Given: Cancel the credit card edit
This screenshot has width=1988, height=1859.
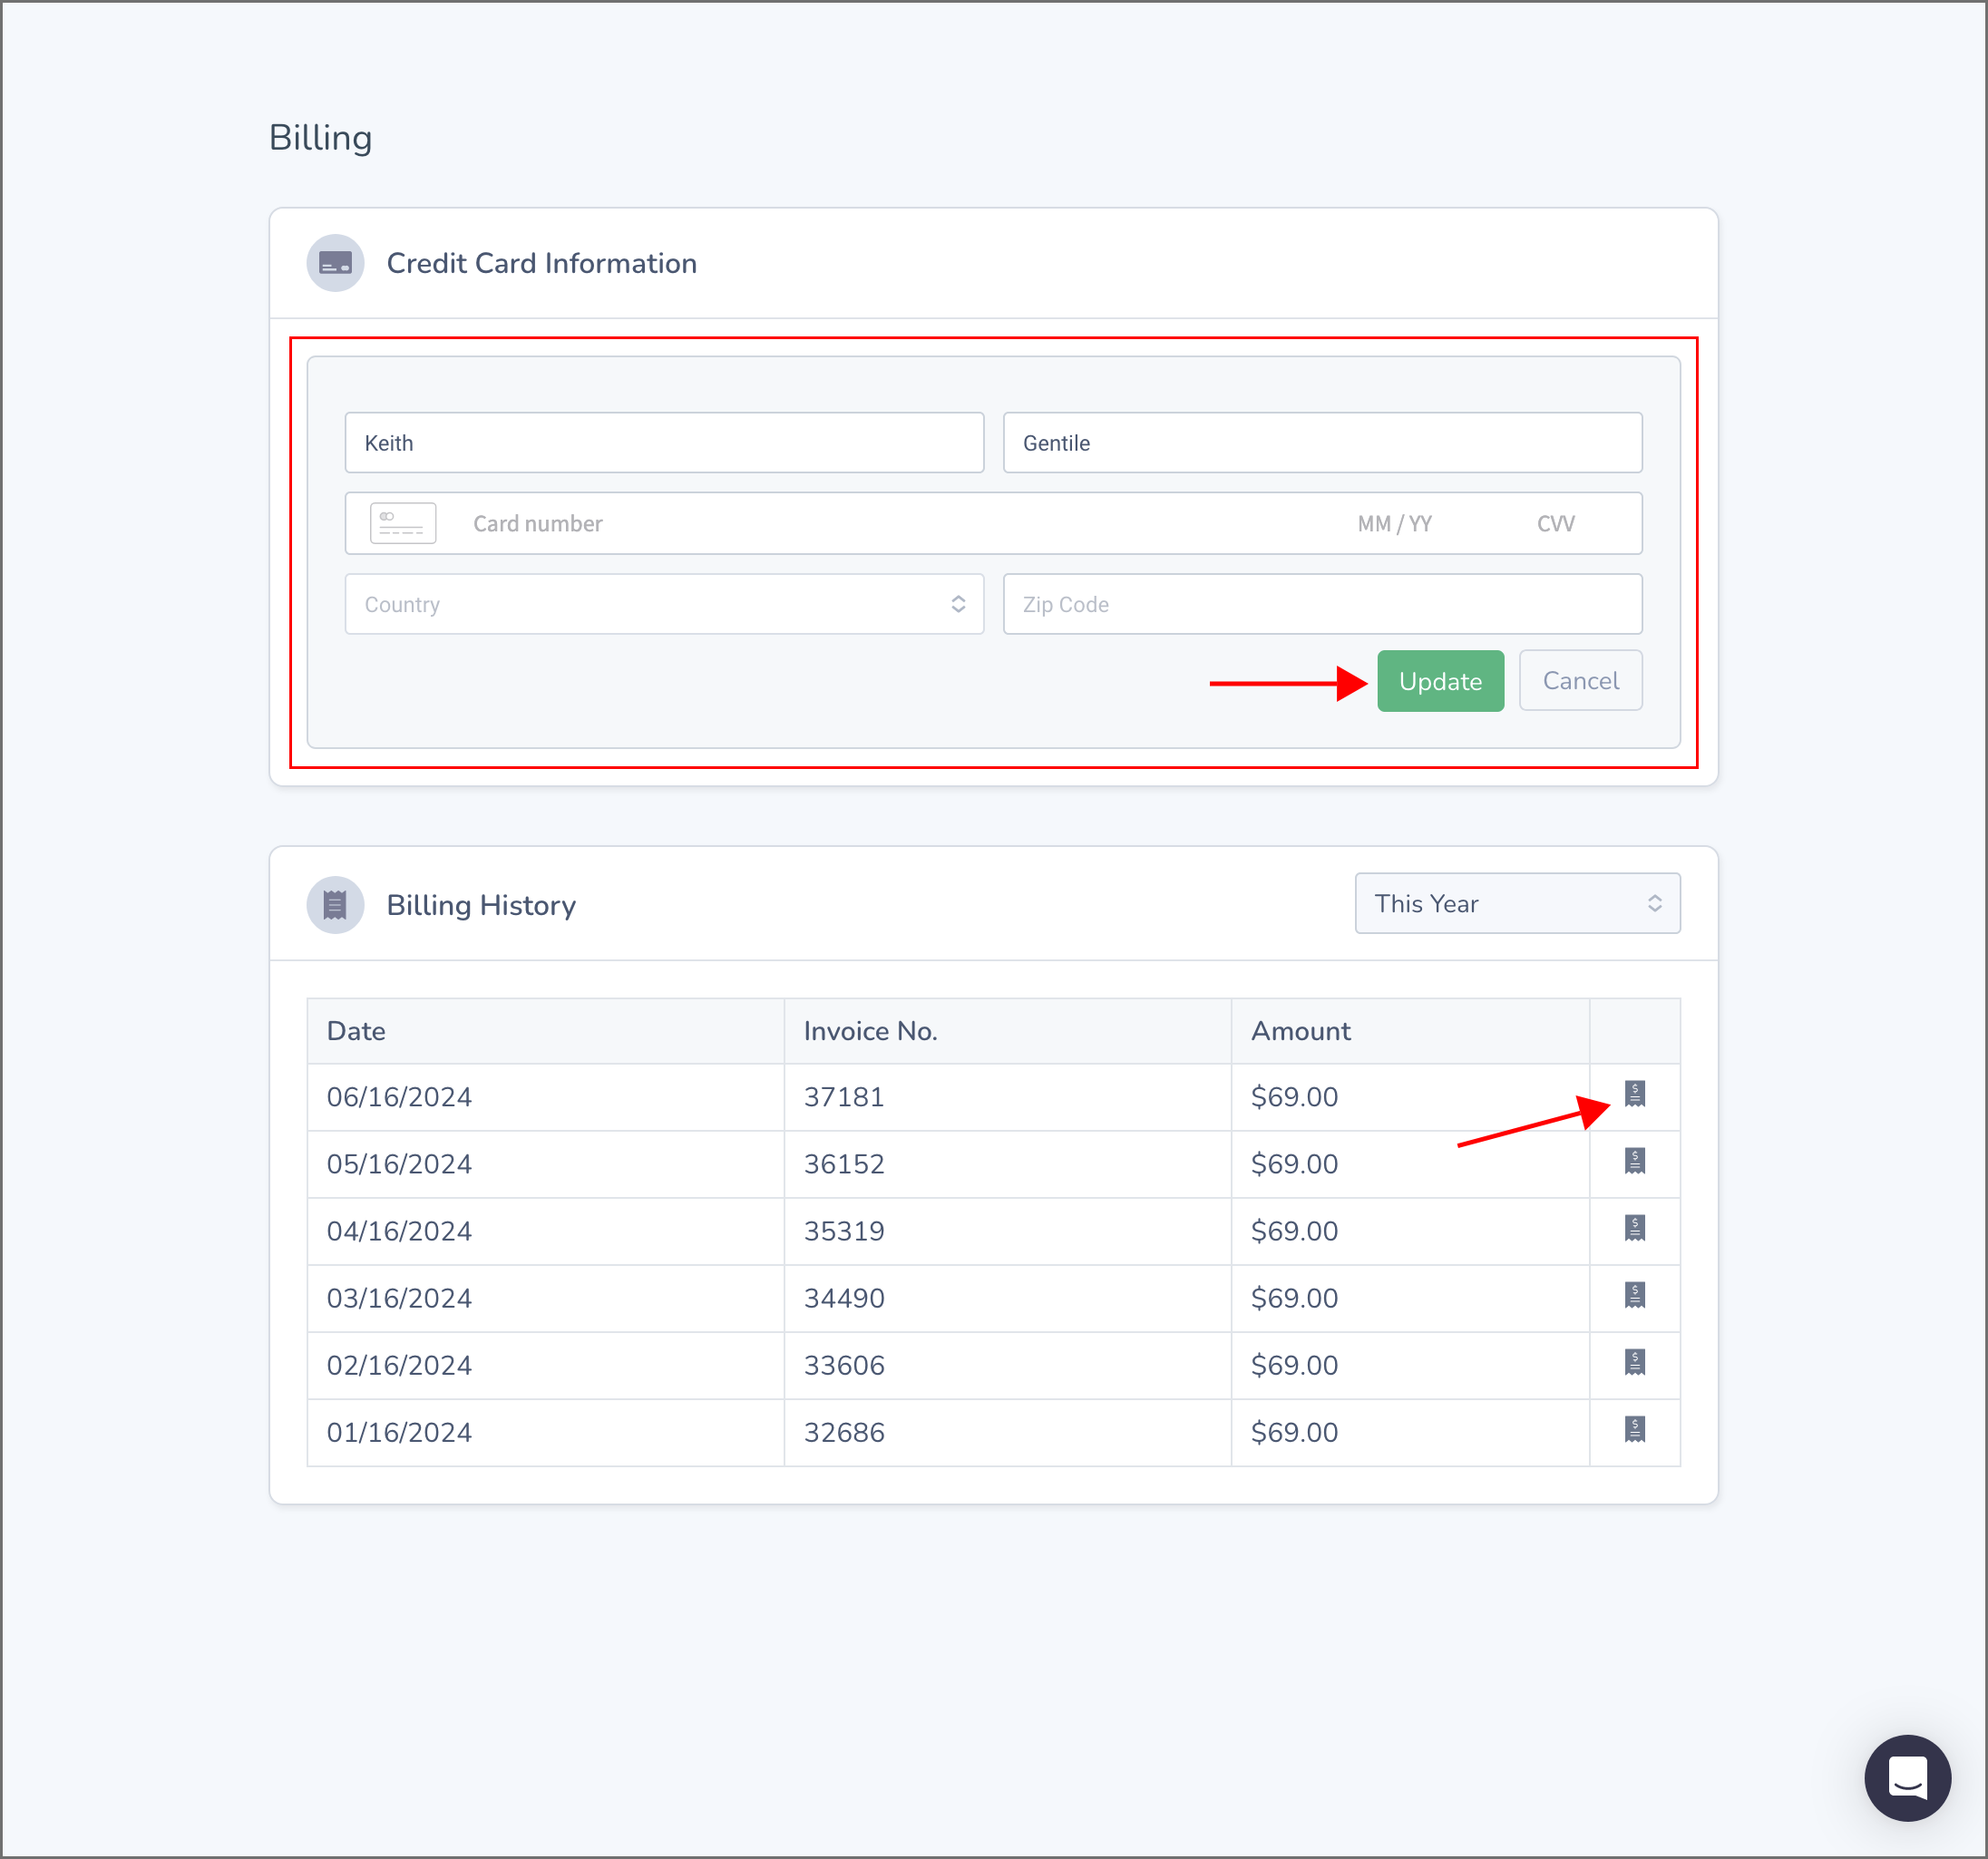Looking at the screenshot, I should coord(1580,681).
